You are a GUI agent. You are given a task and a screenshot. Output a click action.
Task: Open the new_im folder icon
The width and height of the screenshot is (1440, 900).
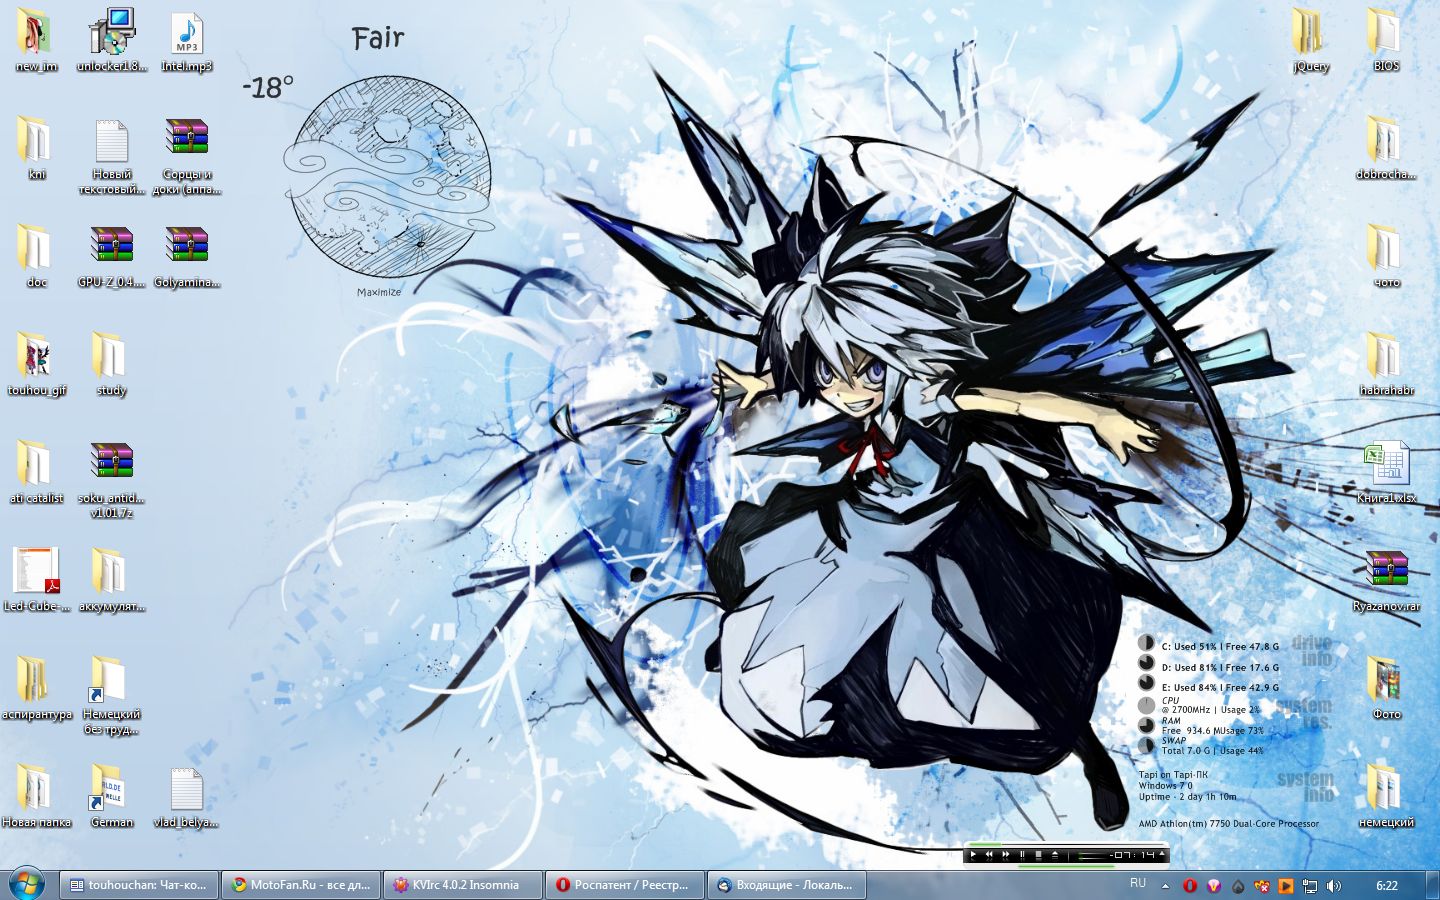[x=36, y=41]
